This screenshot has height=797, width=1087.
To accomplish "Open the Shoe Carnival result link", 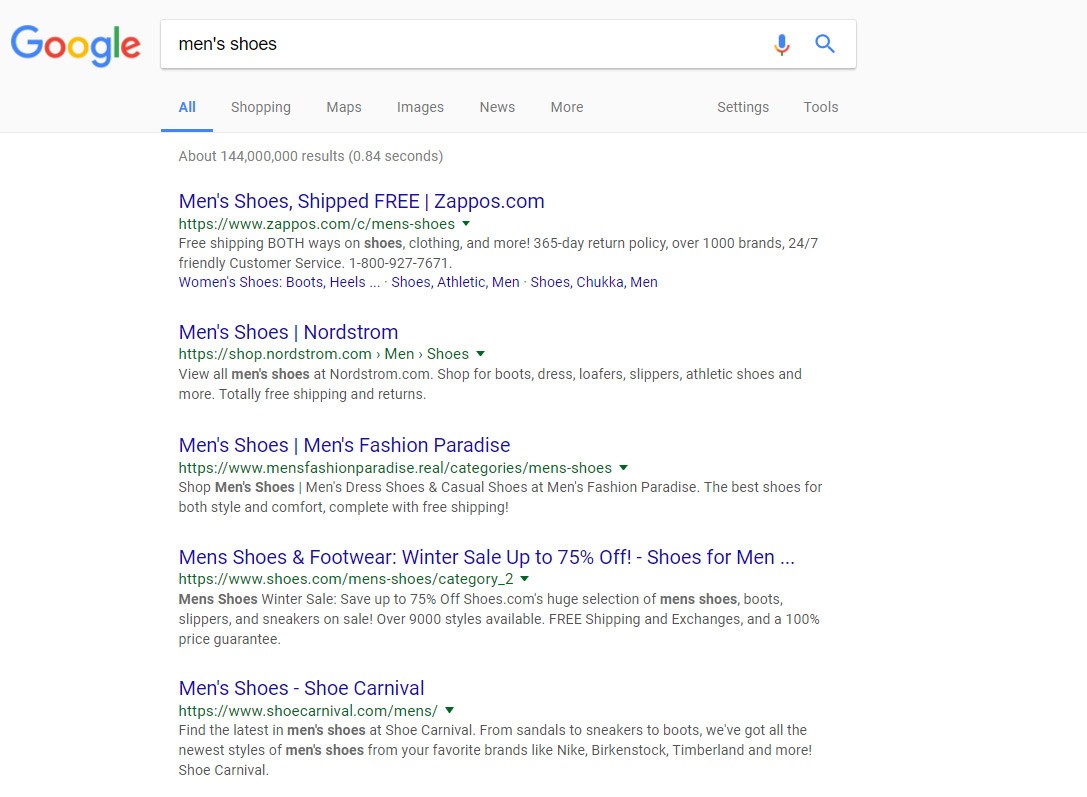I will tap(301, 688).
